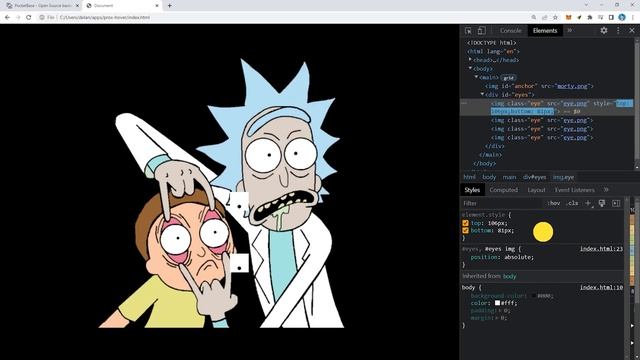Screen dimensions: 640x360
Task: Switch to the PocketBase browser tab
Action: (x=41, y=6)
